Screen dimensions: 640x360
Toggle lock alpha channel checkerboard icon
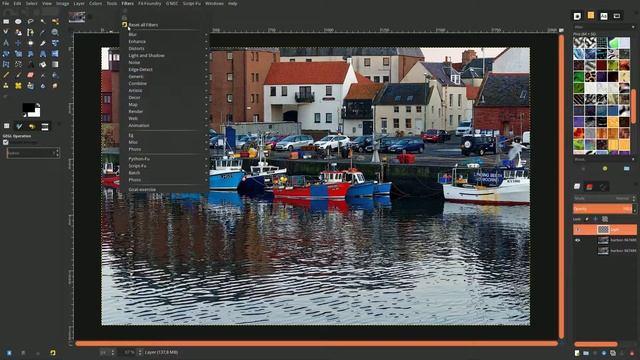coord(605,219)
